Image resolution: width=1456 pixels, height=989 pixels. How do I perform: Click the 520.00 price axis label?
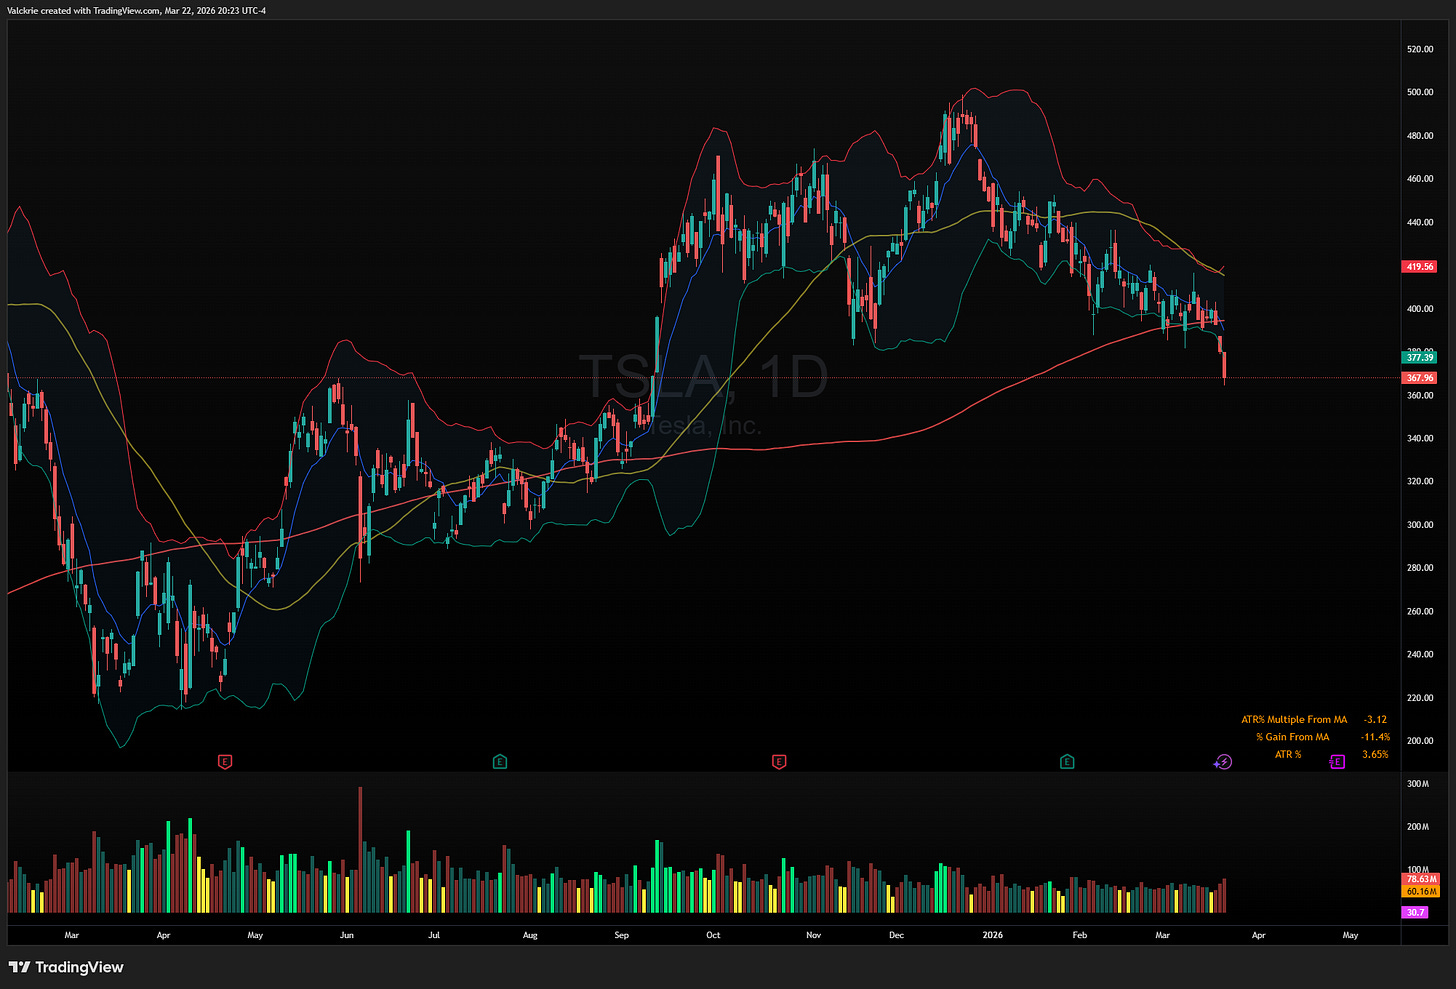[x=1420, y=49]
